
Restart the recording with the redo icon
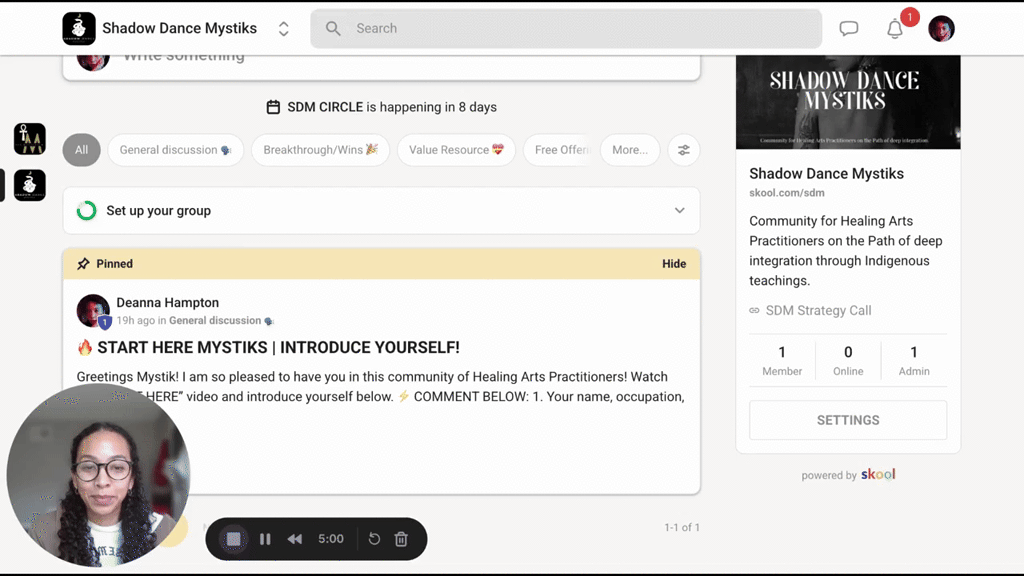374,539
